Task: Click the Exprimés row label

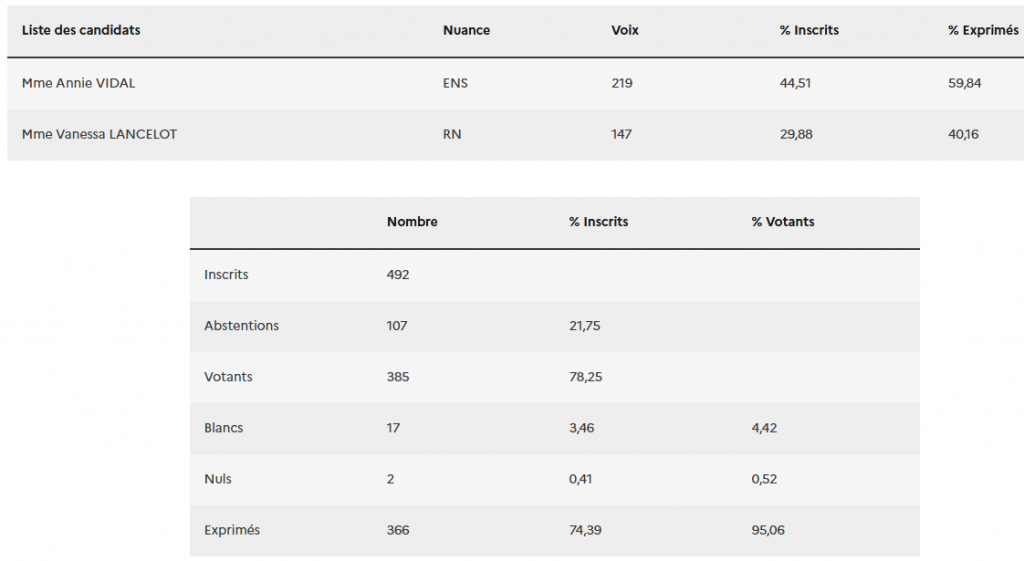Action: click(x=232, y=530)
